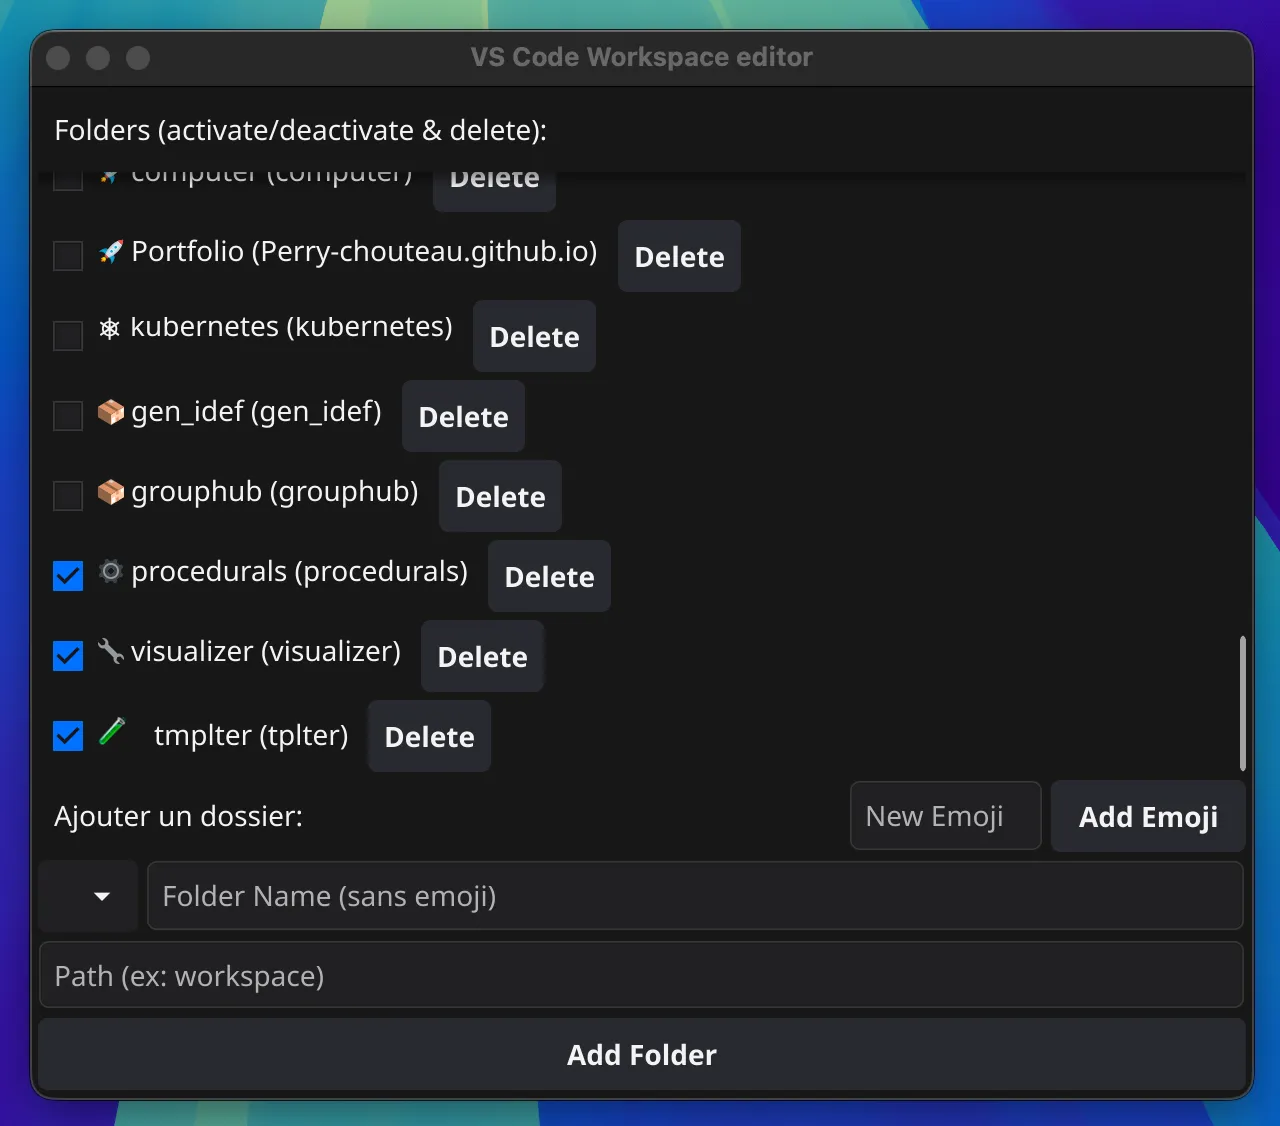Image resolution: width=1280 pixels, height=1126 pixels.
Task: Deactivate the tmplter folder checkbox
Action: click(x=68, y=736)
